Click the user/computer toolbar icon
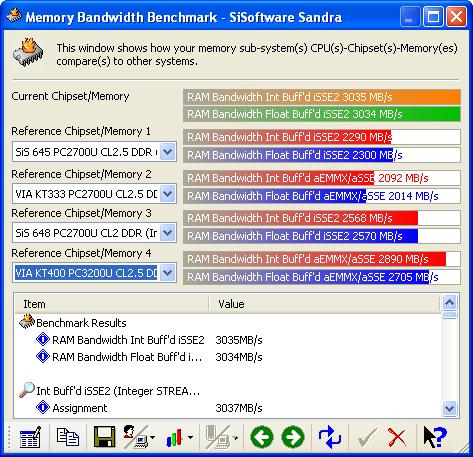Viewport: 473px width, 457px height. [x=136, y=437]
